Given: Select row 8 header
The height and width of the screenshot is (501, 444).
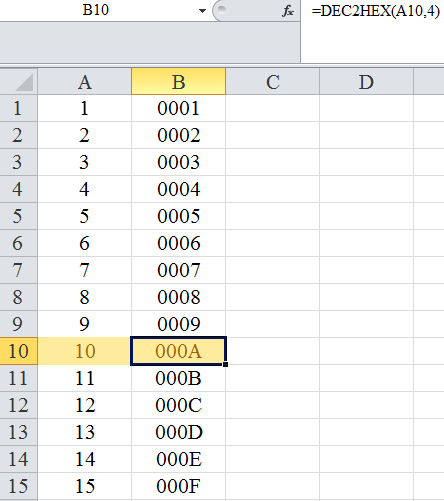Looking at the screenshot, I should [x=19, y=297].
